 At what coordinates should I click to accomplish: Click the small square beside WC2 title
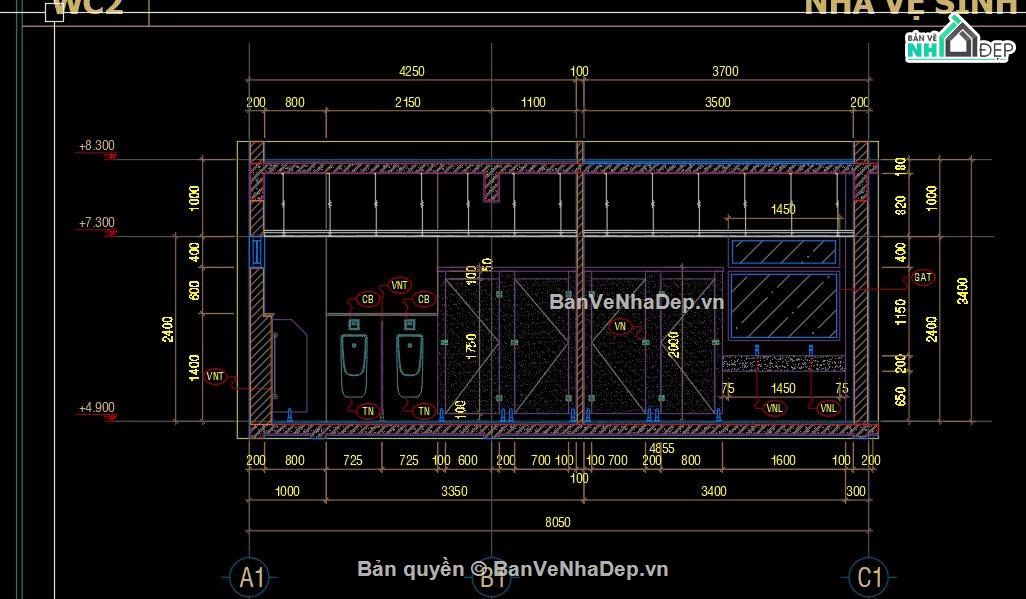(54, 12)
